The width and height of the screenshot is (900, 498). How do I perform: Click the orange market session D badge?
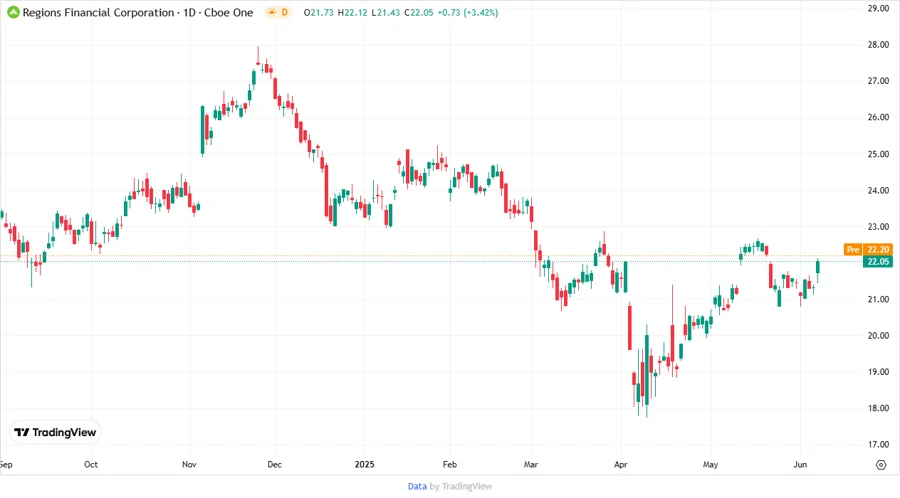click(x=278, y=13)
